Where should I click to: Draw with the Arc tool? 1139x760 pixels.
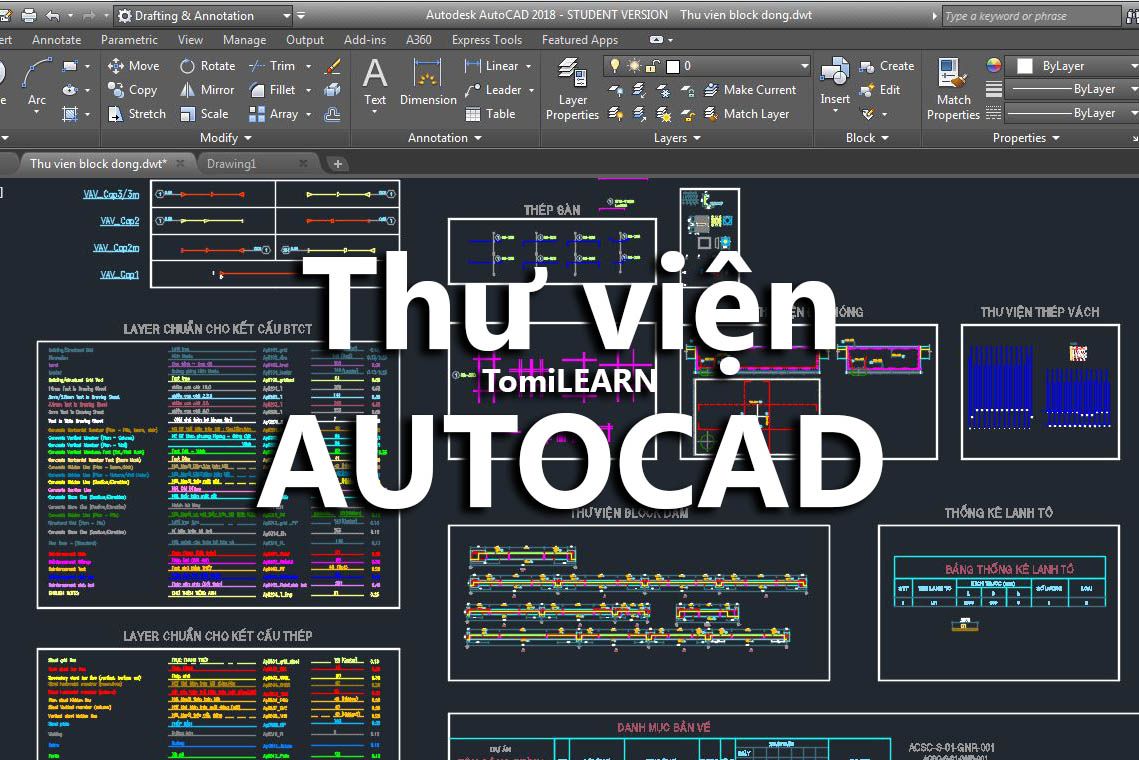click(x=37, y=76)
